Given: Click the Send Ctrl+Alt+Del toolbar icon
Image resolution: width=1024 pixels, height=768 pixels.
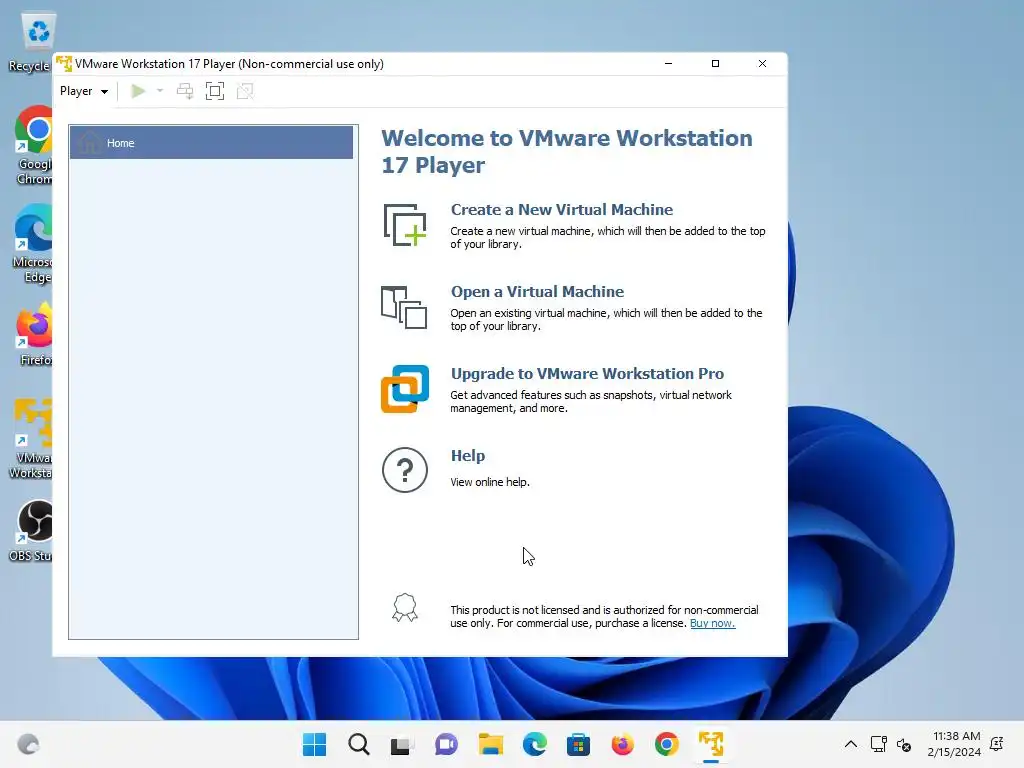Looking at the screenshot, I should pyautogui.click(x=185, y=91).
